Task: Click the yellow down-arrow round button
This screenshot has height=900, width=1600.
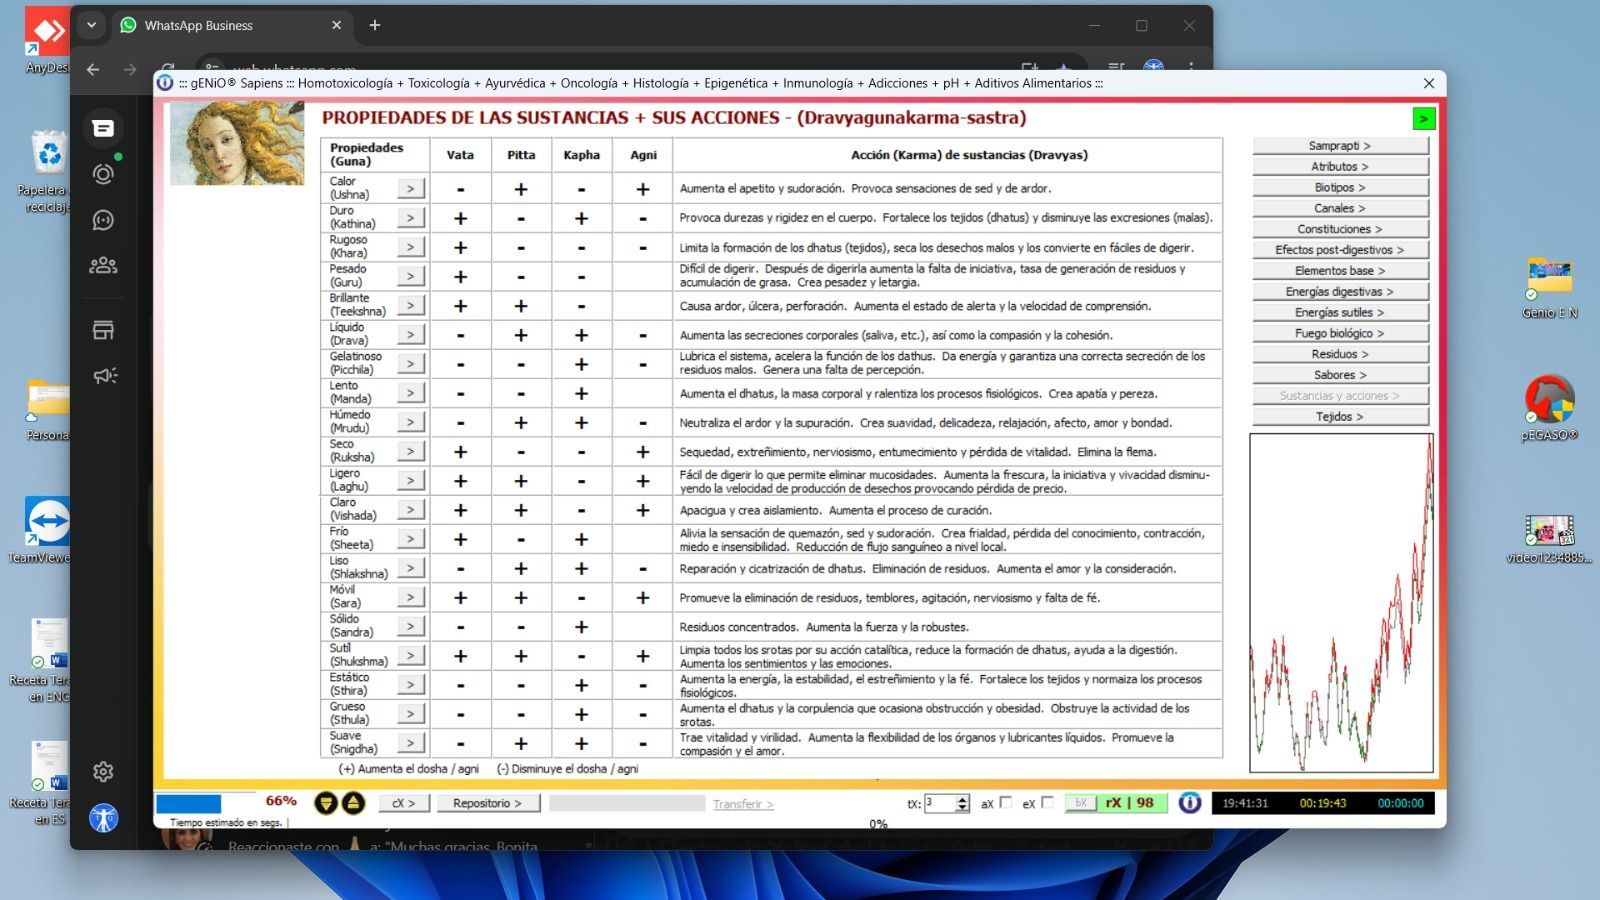Action: [x=326, y=803]
